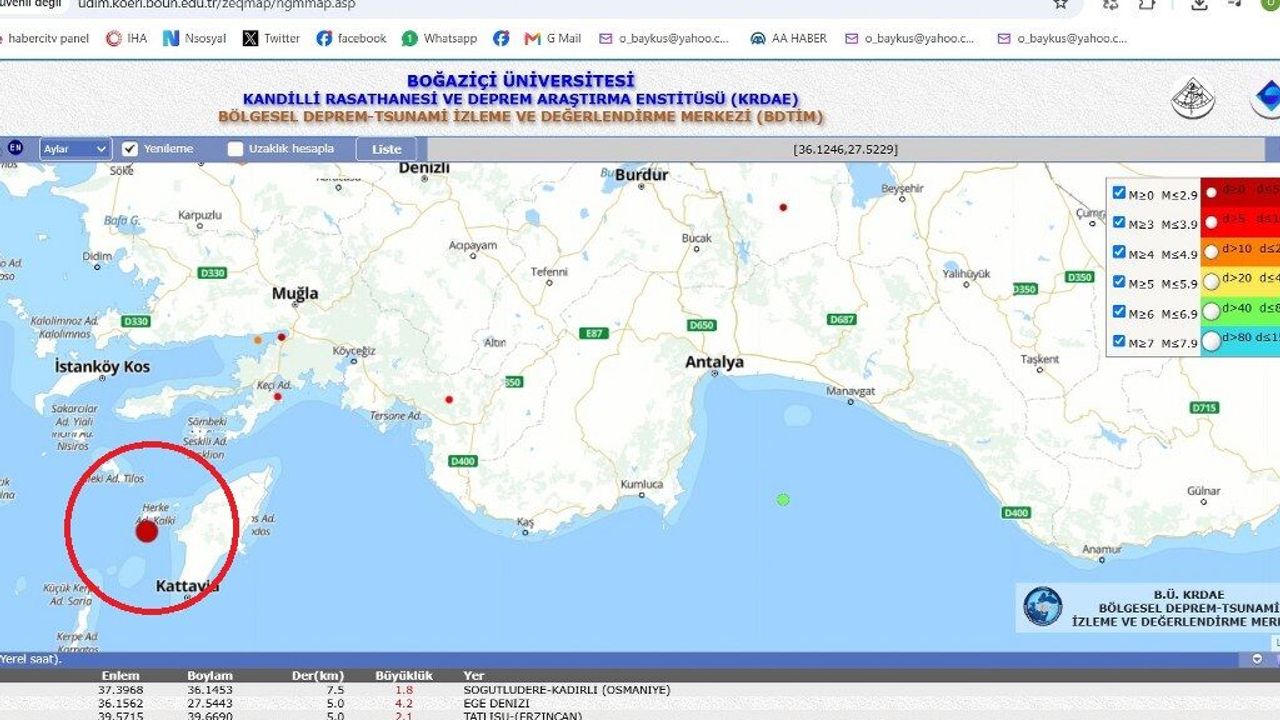
Task: Click the Kattavia label on the map
Action: point(187,586)
